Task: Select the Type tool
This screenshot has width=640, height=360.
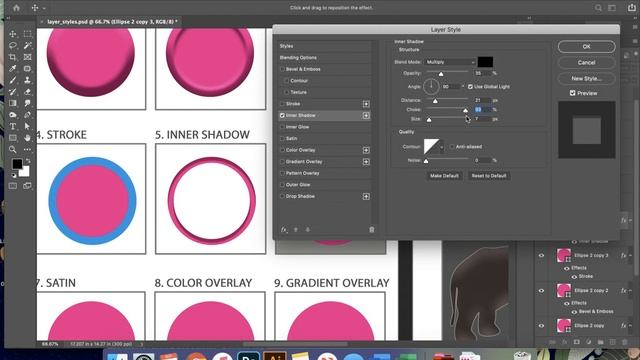Action: tap(13, 127)
